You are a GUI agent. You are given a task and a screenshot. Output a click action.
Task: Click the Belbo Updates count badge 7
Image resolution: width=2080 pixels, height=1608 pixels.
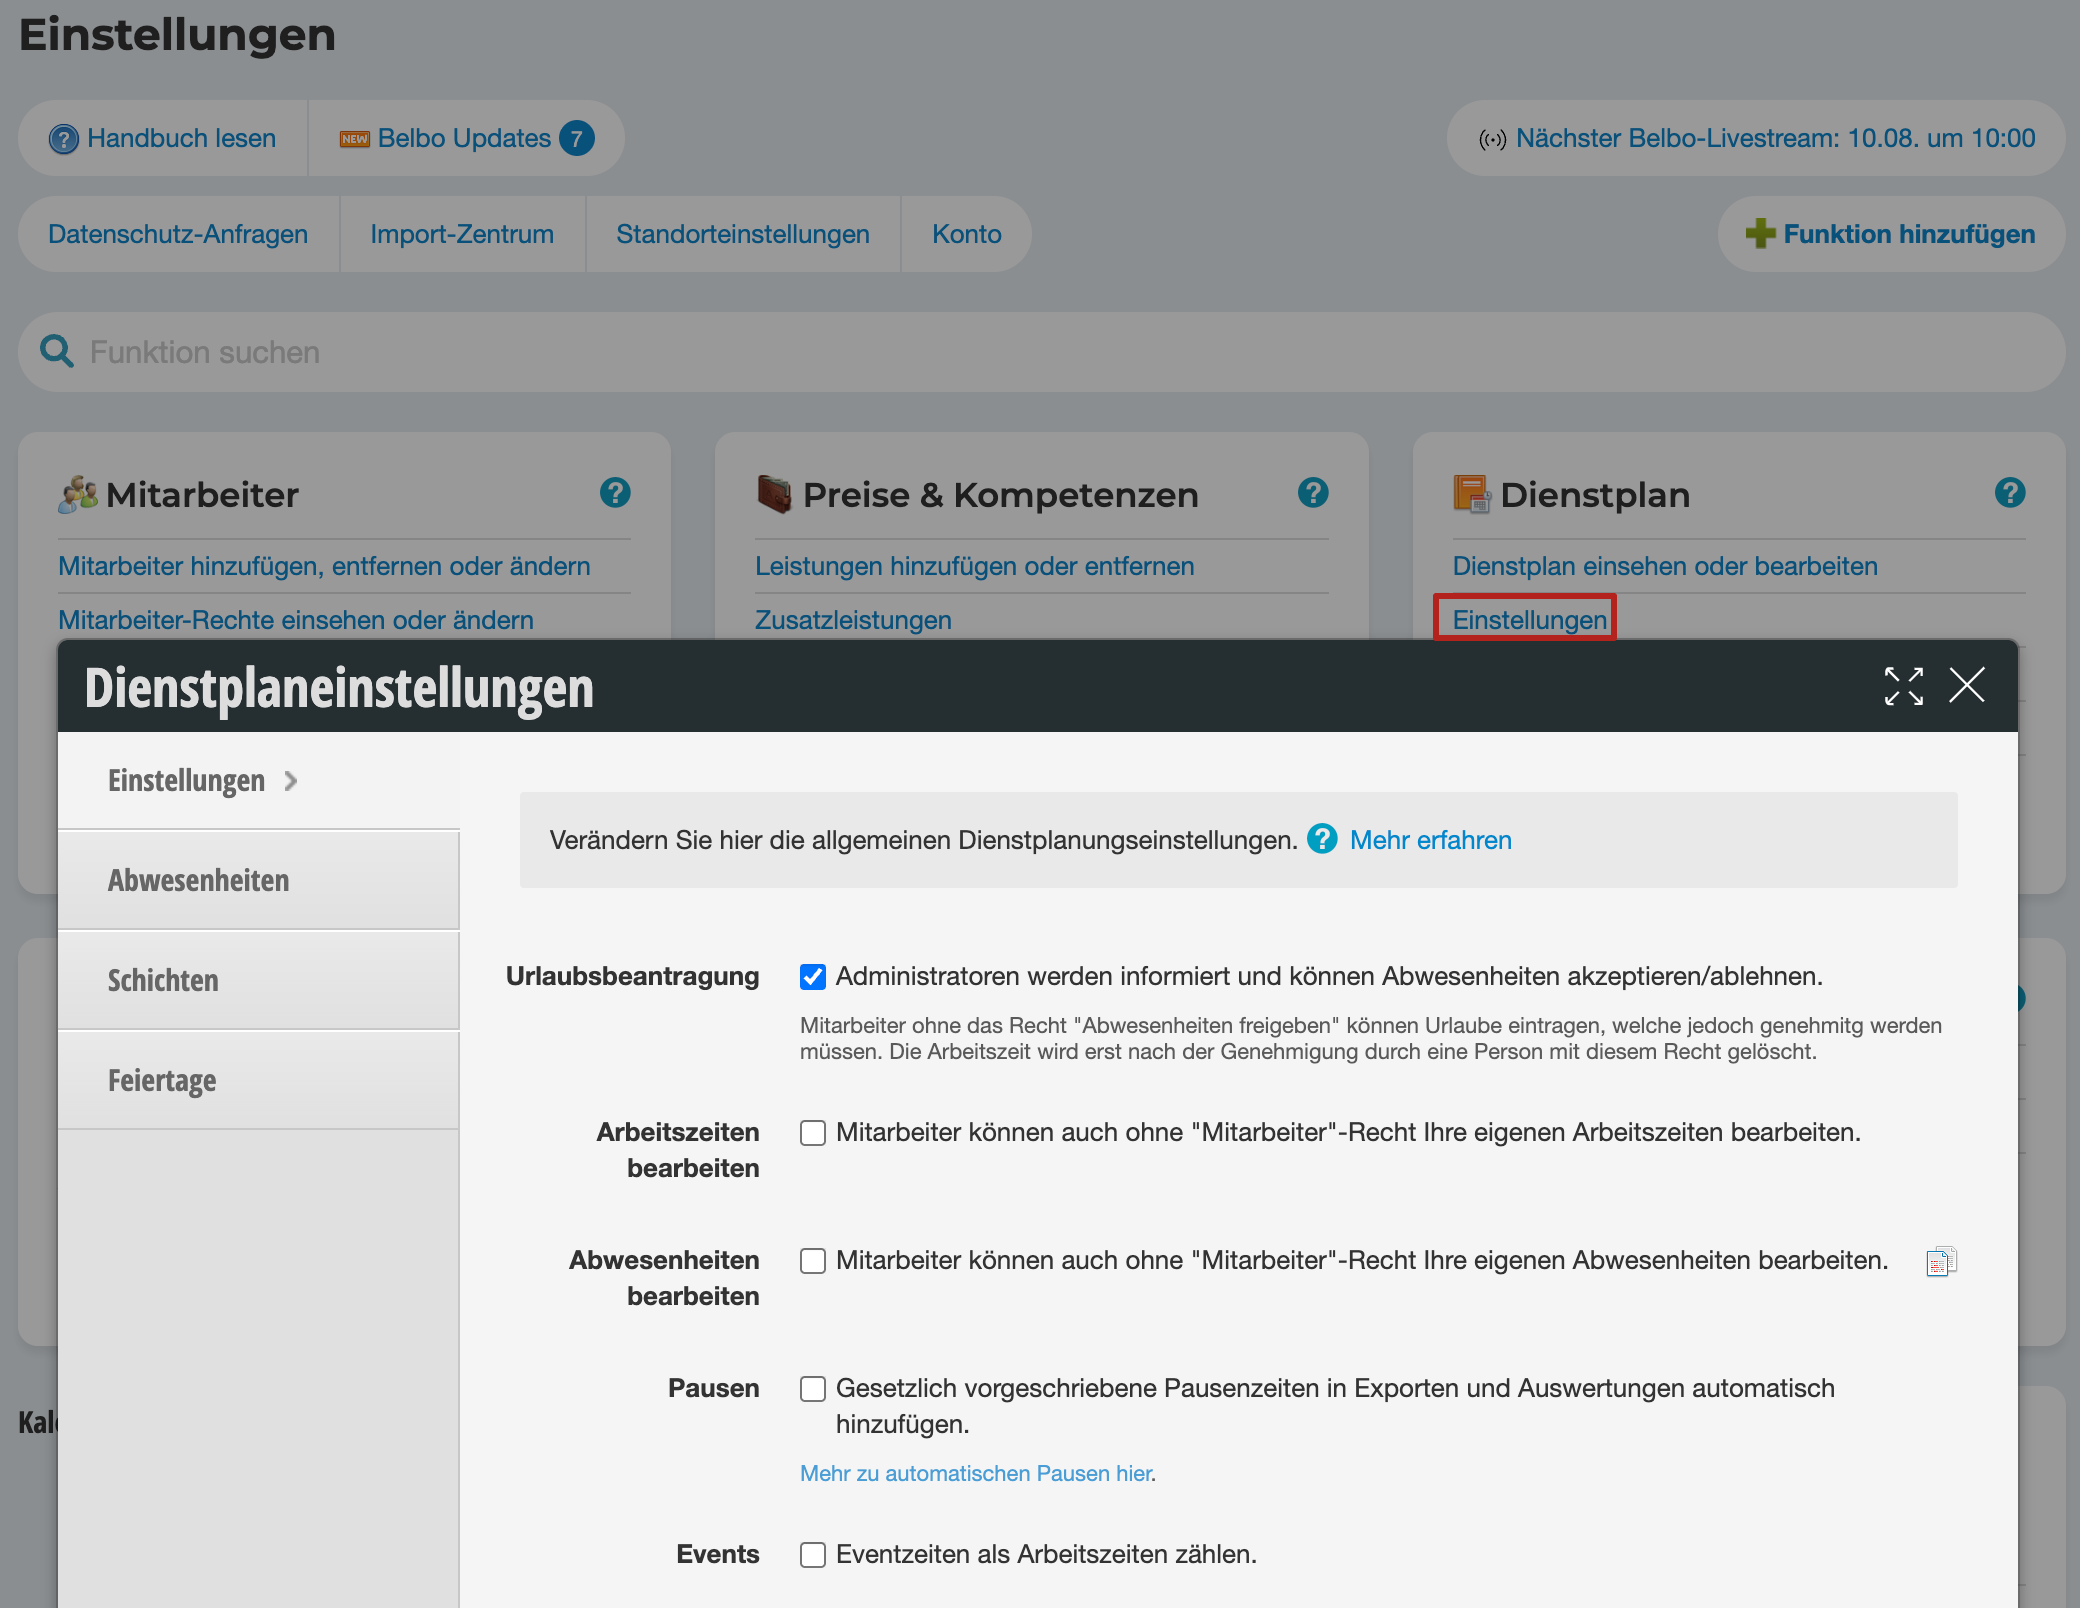(577, 138)
